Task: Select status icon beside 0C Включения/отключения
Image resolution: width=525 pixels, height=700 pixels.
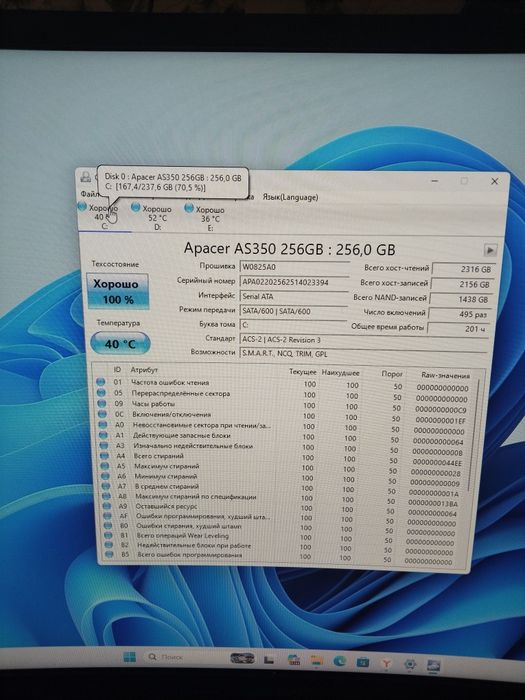Action: [x=102, y=414]
